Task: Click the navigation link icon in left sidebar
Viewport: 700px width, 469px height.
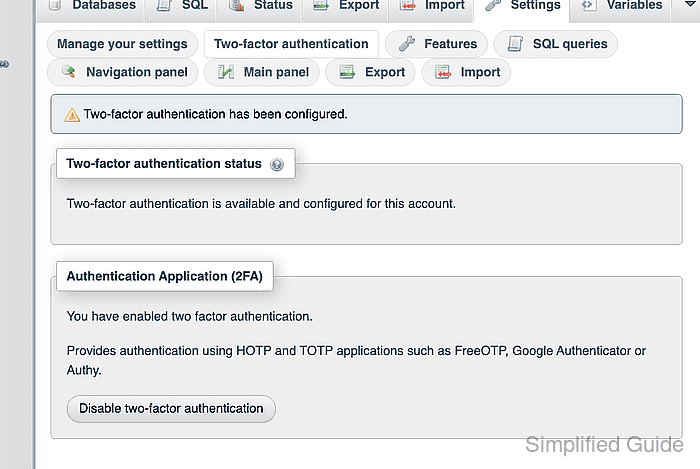Action: [4, 64]
